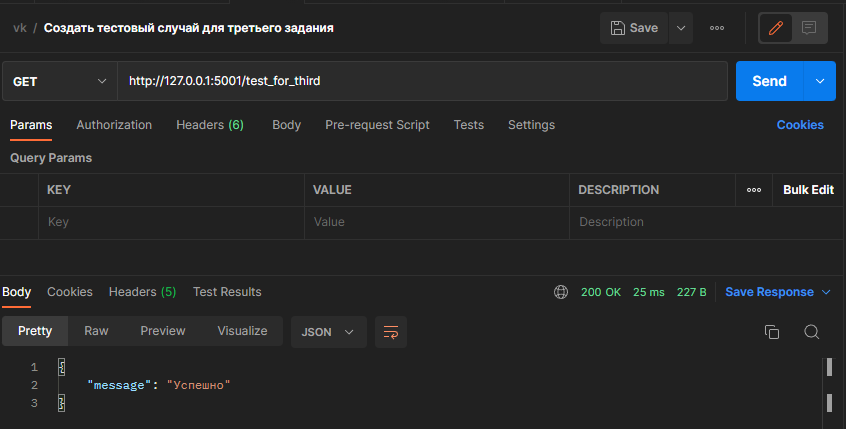Screen dimensions: 846x429
Task: Go to Pre-request Script tab
Action: (x=377, y=125)
